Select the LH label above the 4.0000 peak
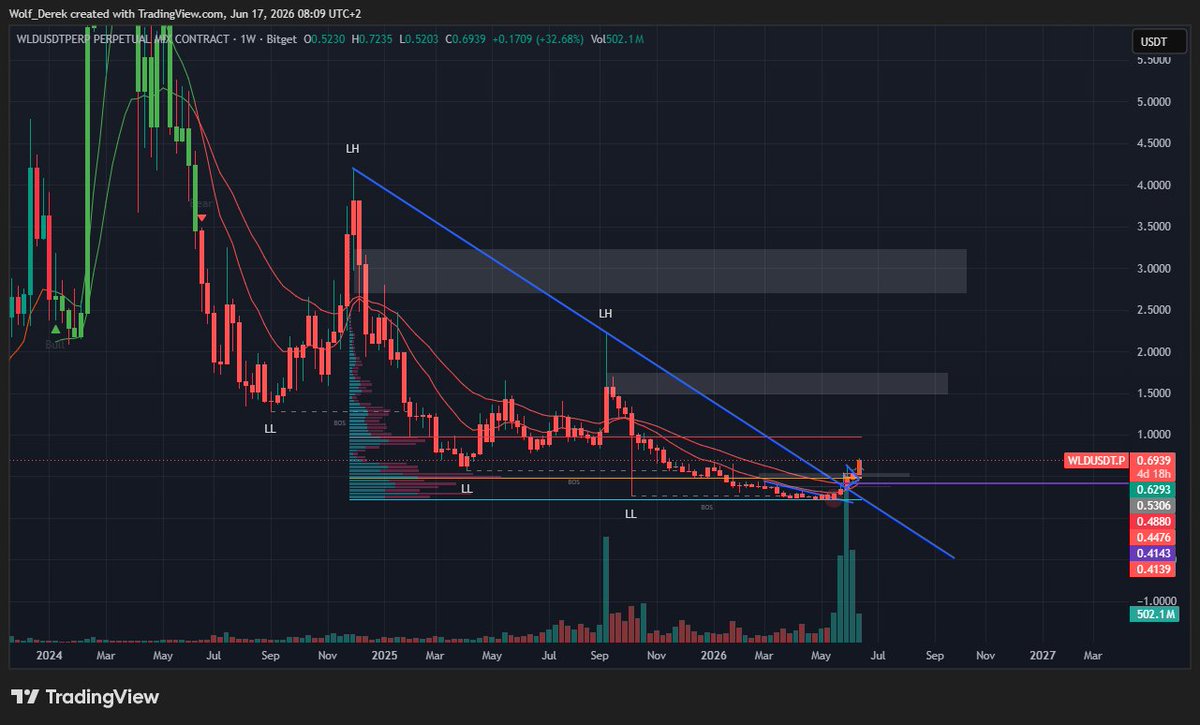The width and height of the screenshot is (1200, 725). tap(352, 148)
